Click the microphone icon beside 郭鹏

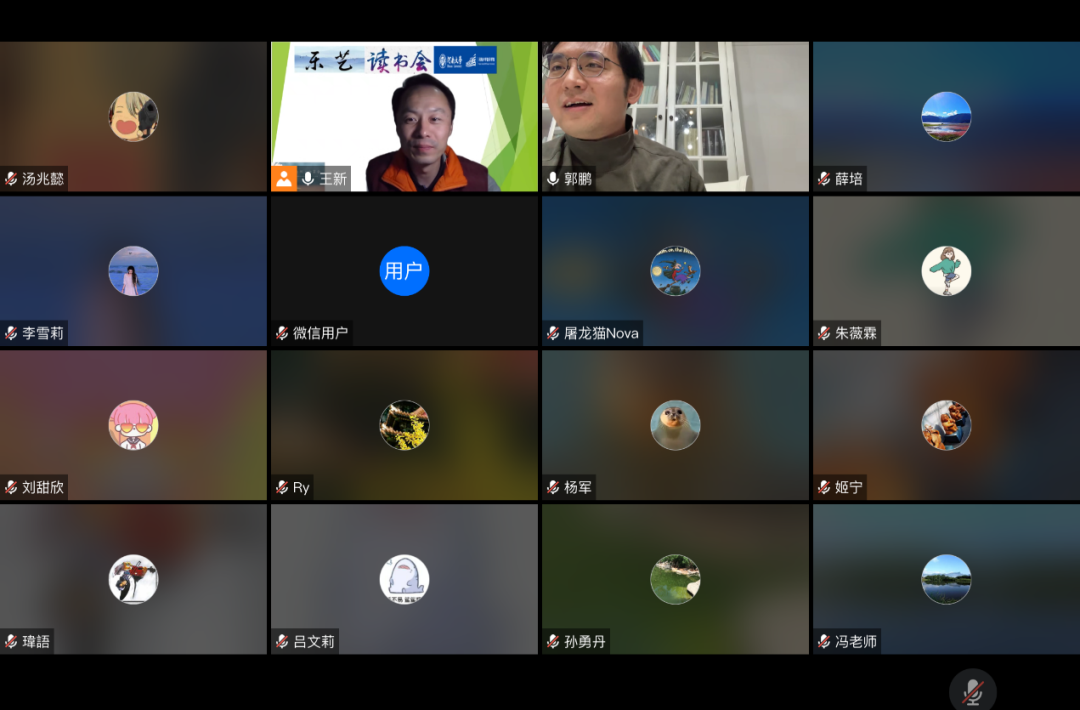pos(553,179)
